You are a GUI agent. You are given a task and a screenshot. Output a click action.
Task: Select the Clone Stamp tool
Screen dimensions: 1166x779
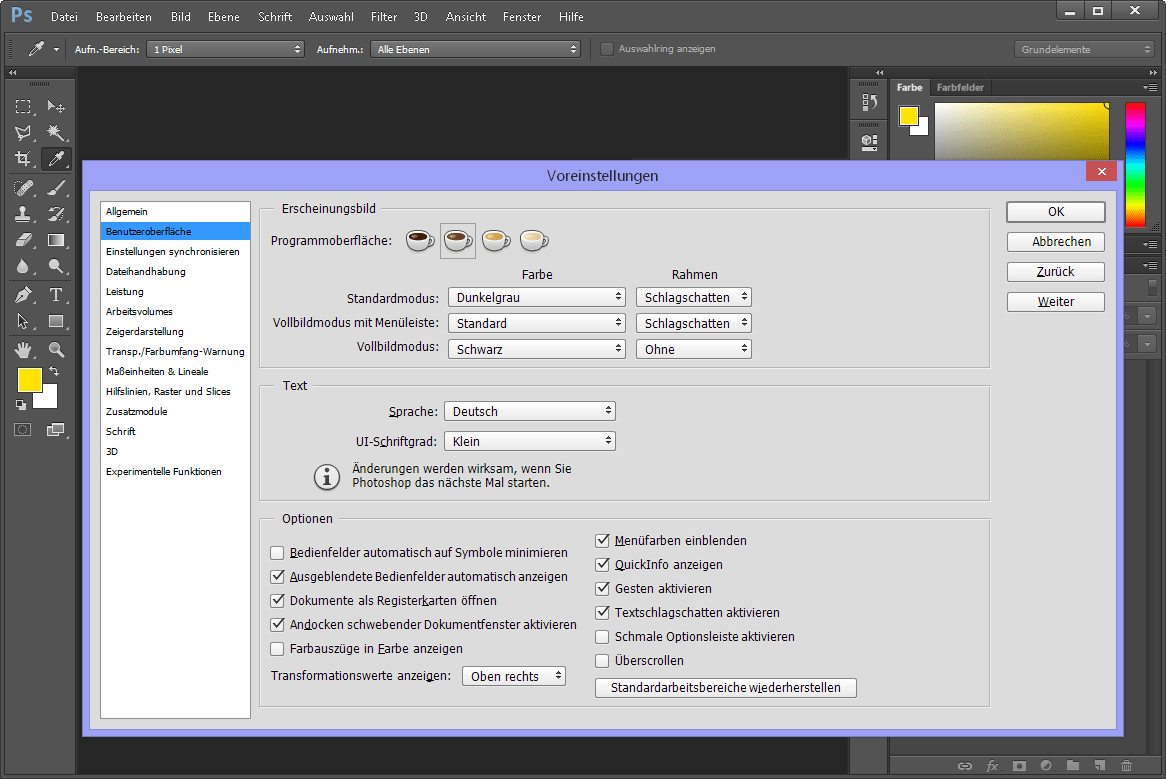[x=23, y=214]
